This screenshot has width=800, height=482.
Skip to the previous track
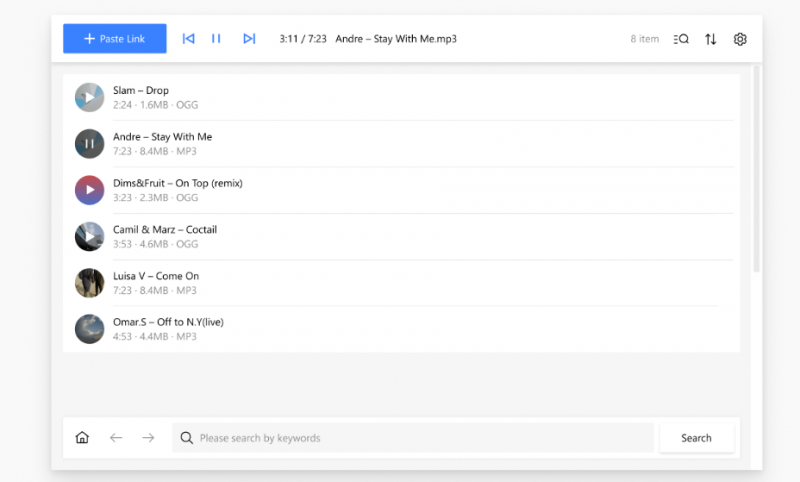pyautogui.click(x=188, y=39)
